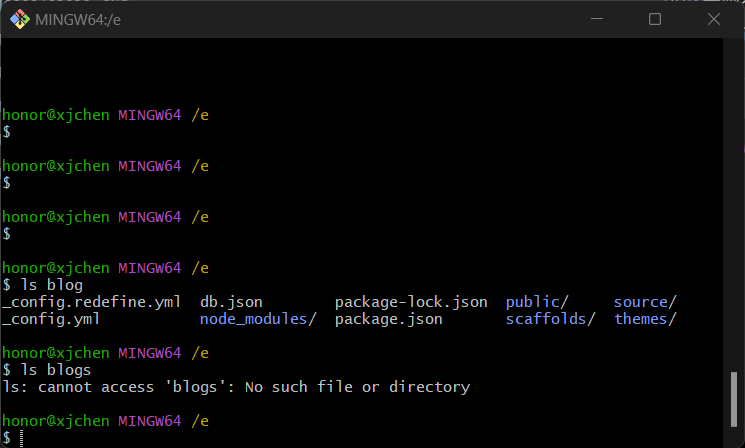745x448 pixels.
Task: Click the node_modules/ directory name
Action: click(258, 319)
